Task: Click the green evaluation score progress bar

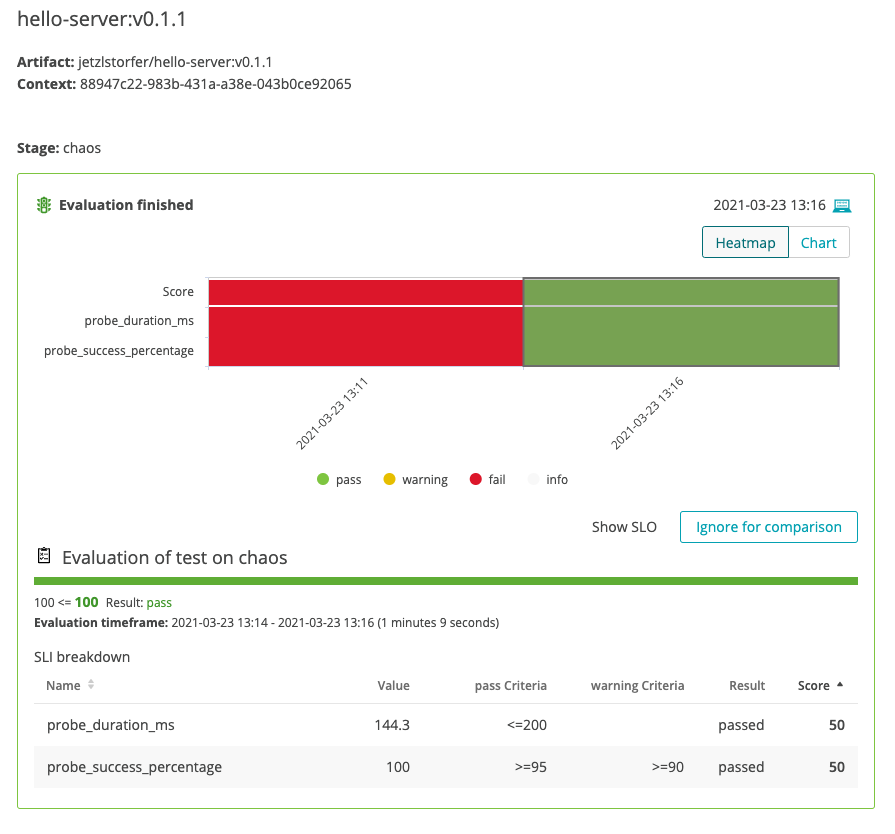Action: 446,581
